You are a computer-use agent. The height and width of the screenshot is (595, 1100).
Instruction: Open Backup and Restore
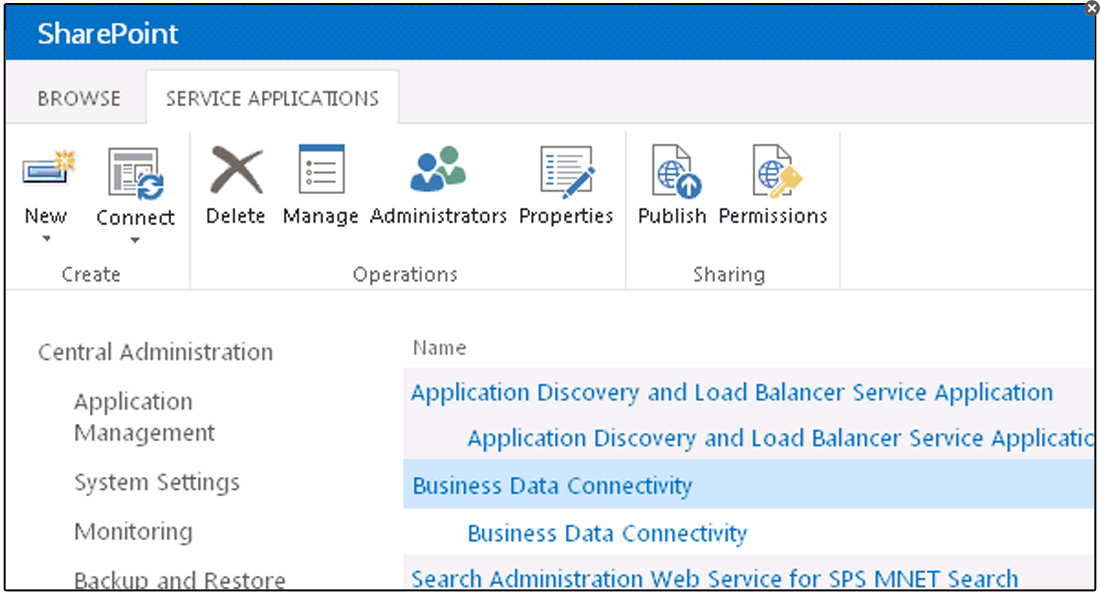click(180, 580)
